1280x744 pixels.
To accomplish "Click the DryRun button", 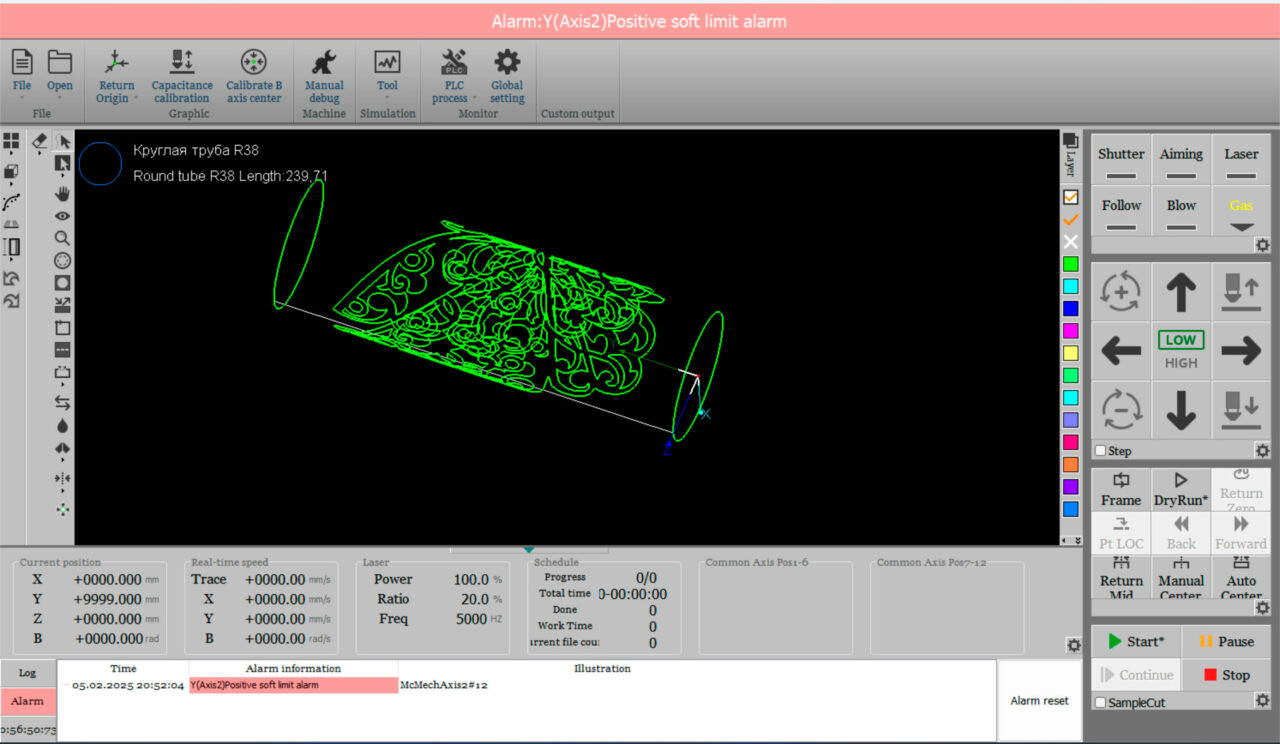I will [x=1181, y=490].
